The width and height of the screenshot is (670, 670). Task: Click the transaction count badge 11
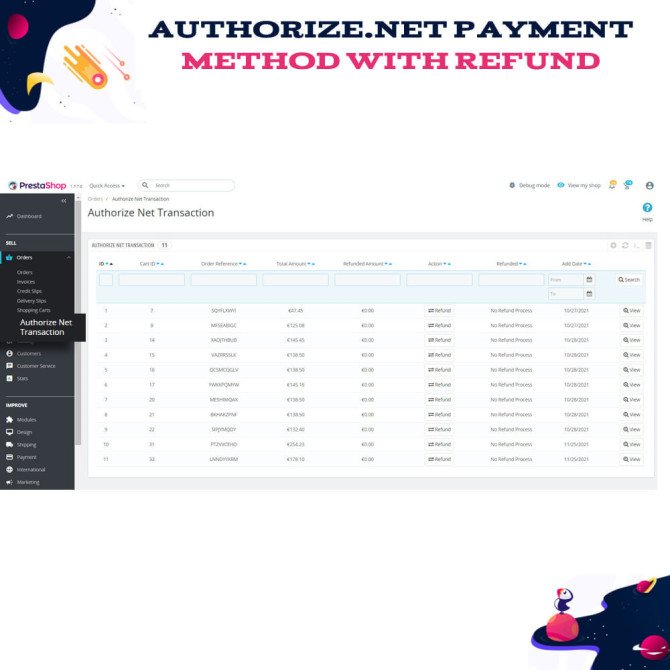164,245
